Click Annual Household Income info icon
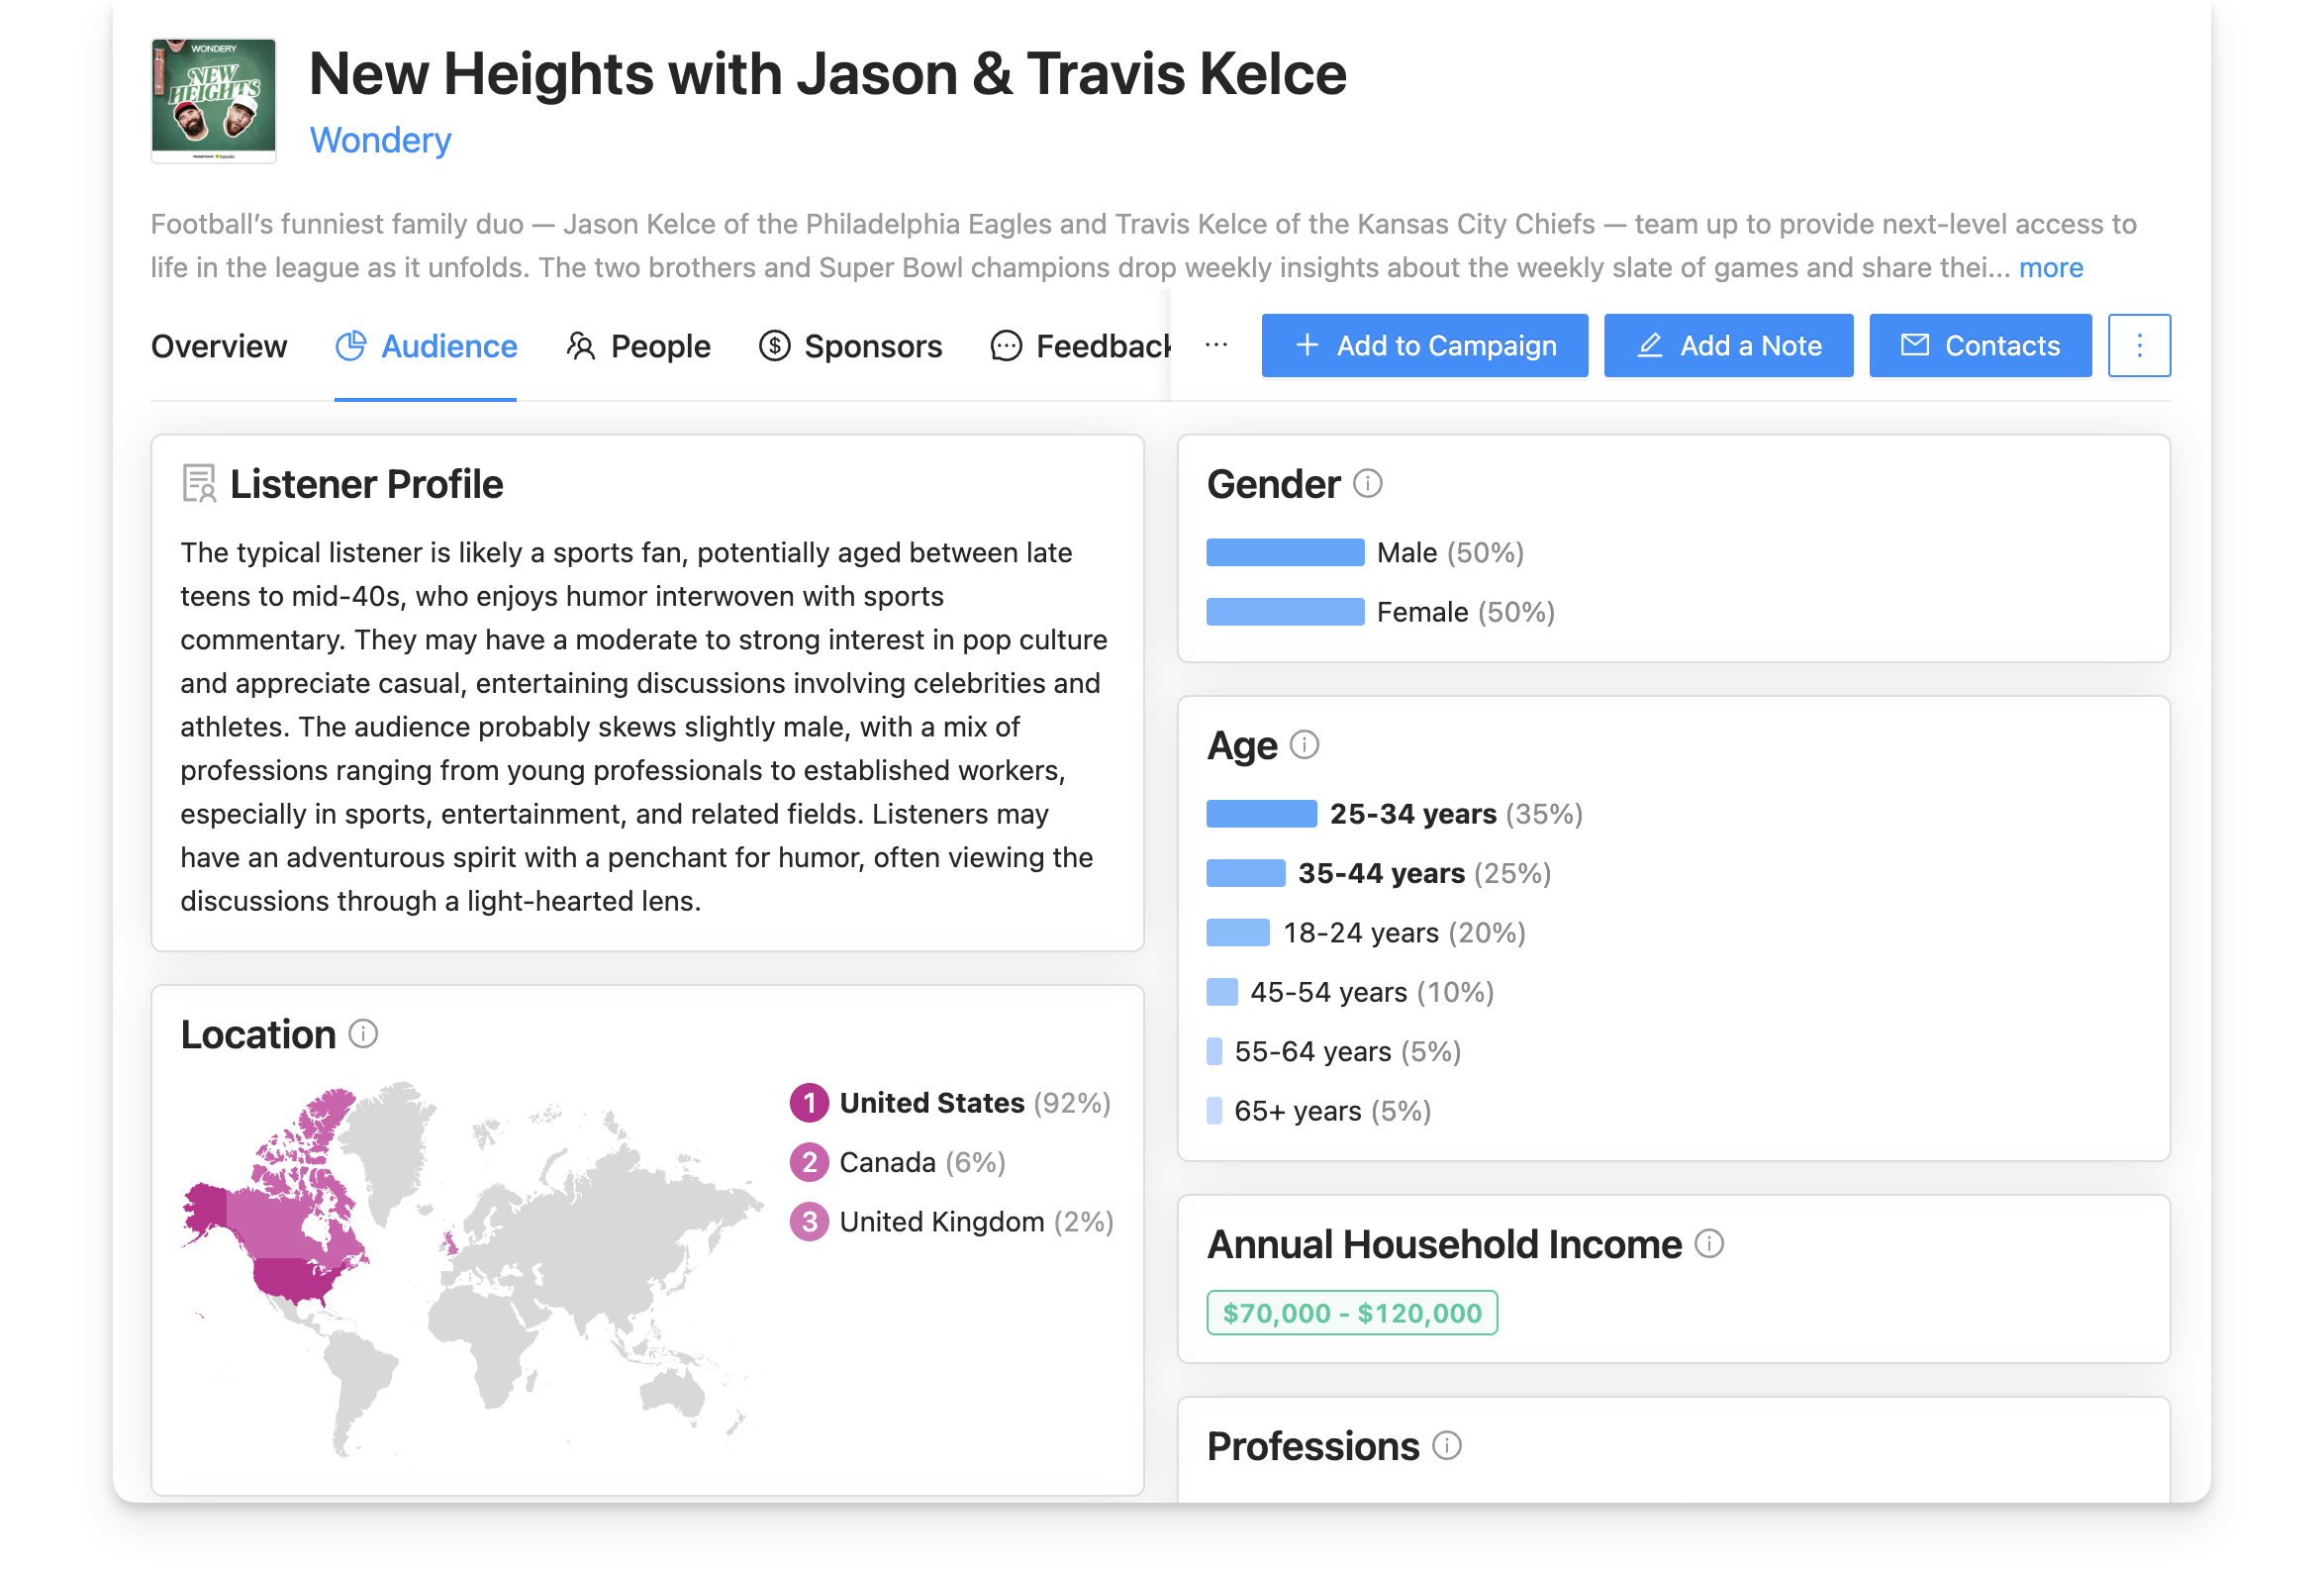The height and width of the screenshot is (1570, 2324). (1709, 1244)
